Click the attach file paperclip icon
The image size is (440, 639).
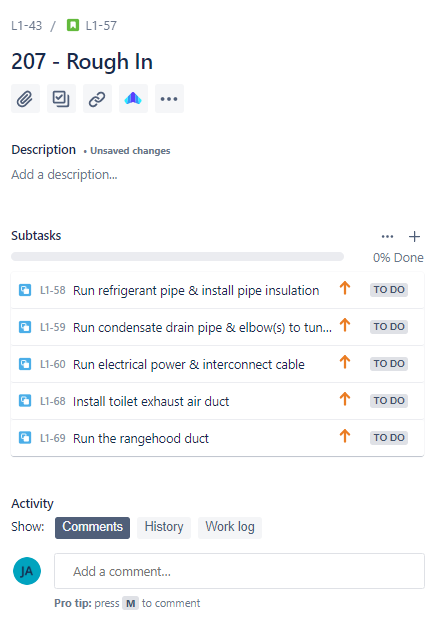(25, 99)
